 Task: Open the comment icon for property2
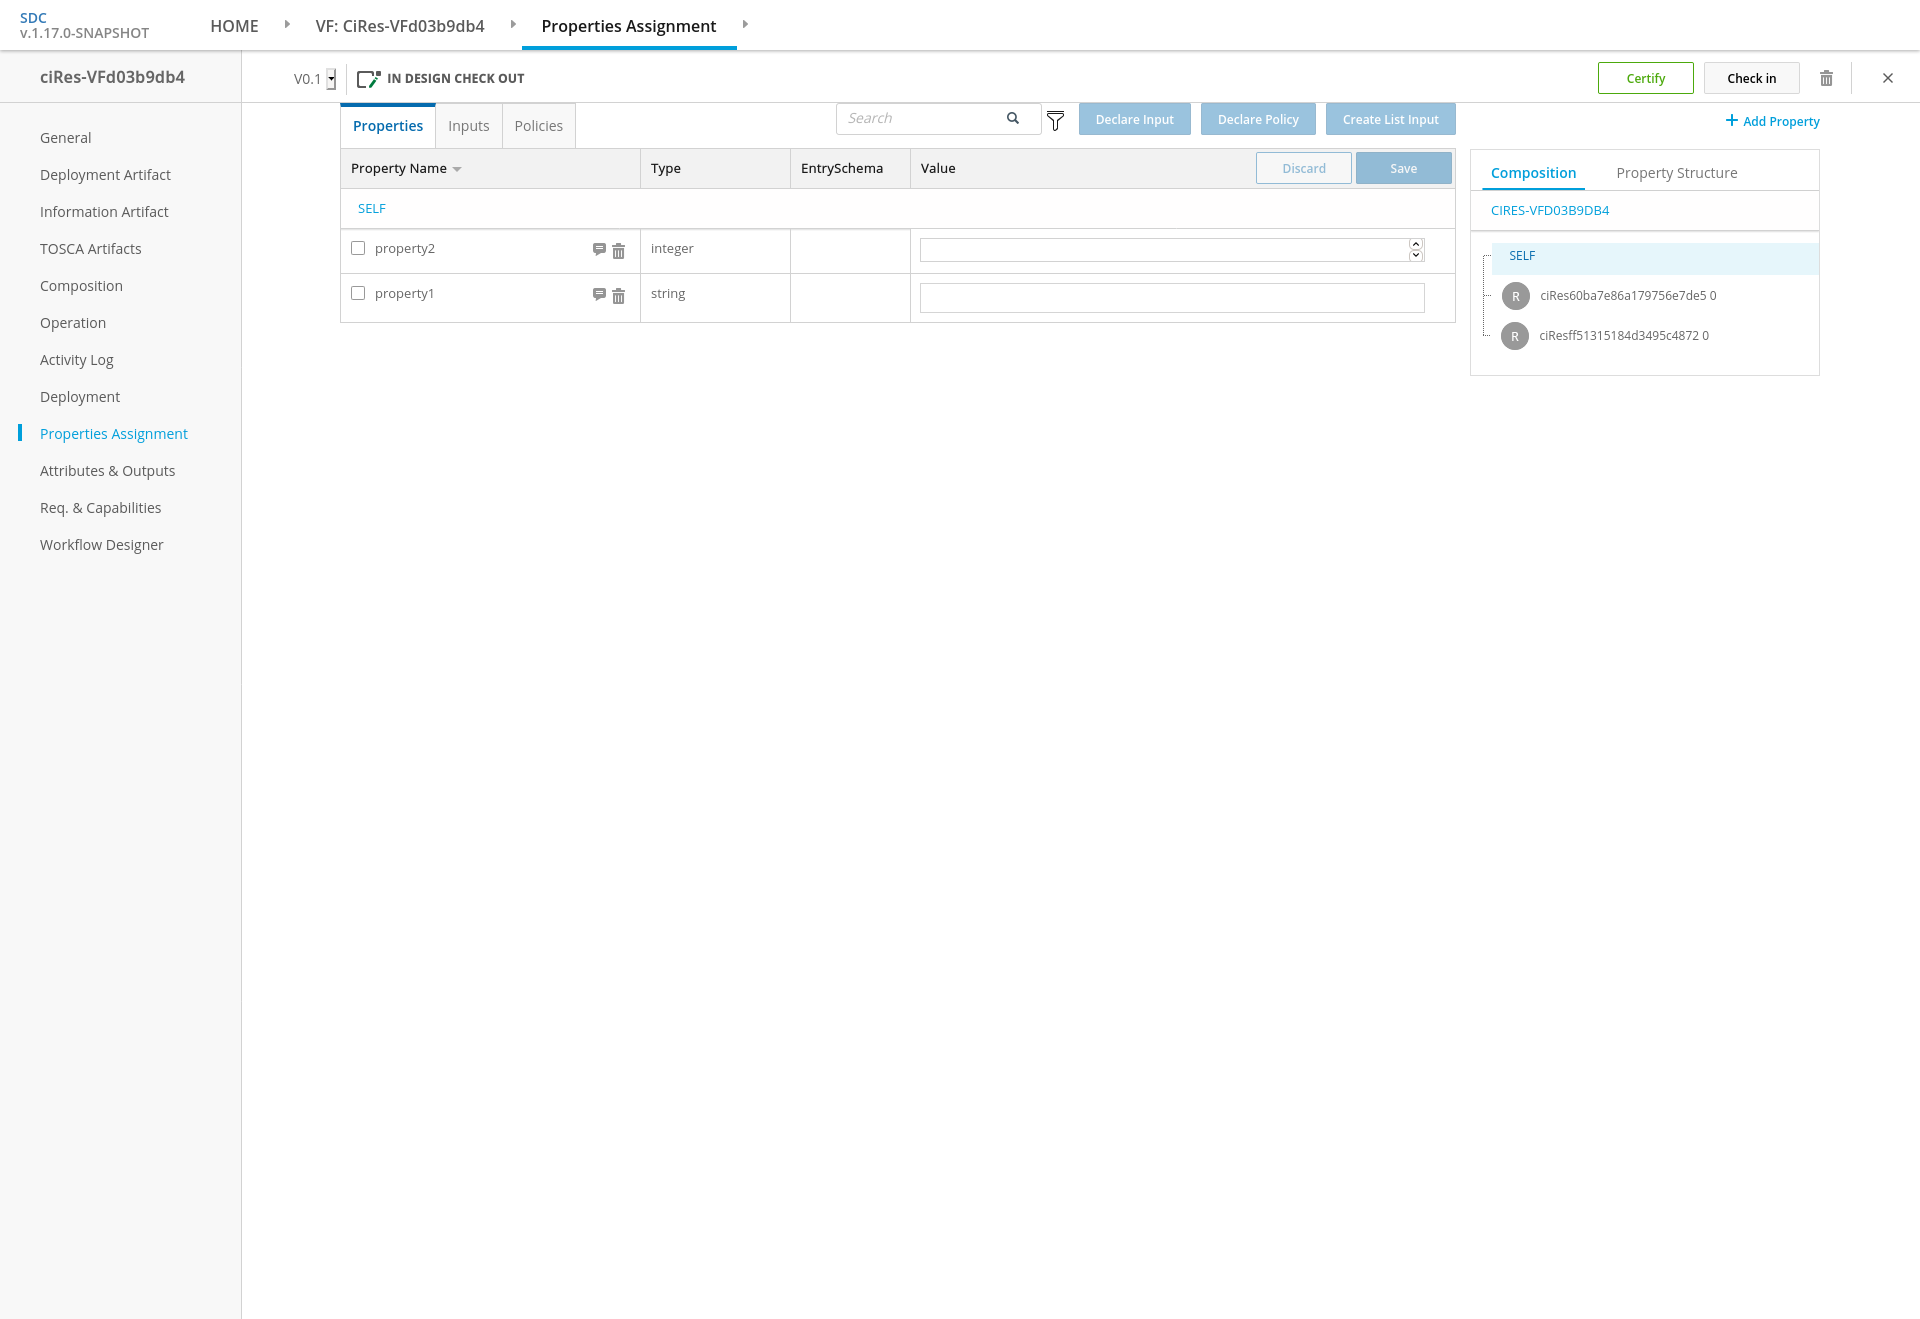point(599,249)
